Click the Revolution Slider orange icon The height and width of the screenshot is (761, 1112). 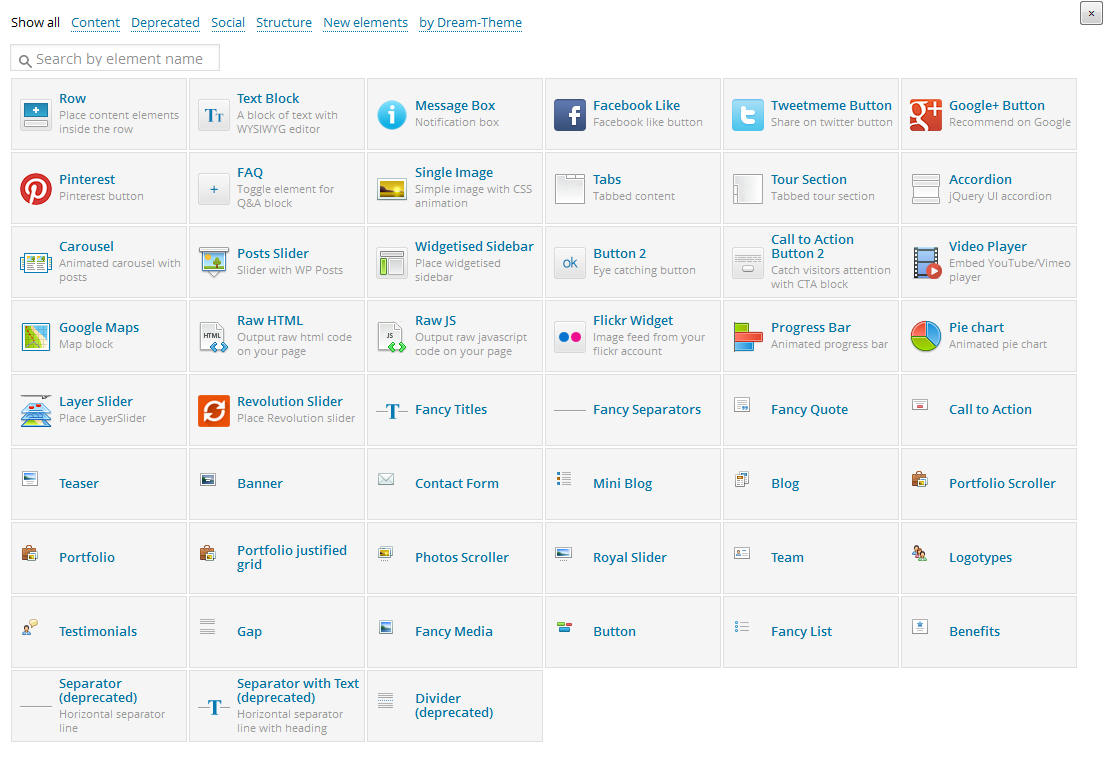point(214,411)
